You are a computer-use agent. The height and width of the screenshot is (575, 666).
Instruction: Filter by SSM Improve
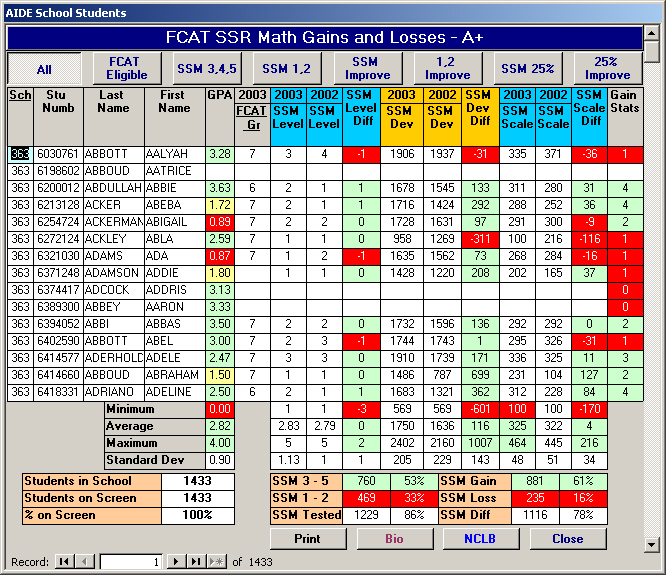pos(367,69)
